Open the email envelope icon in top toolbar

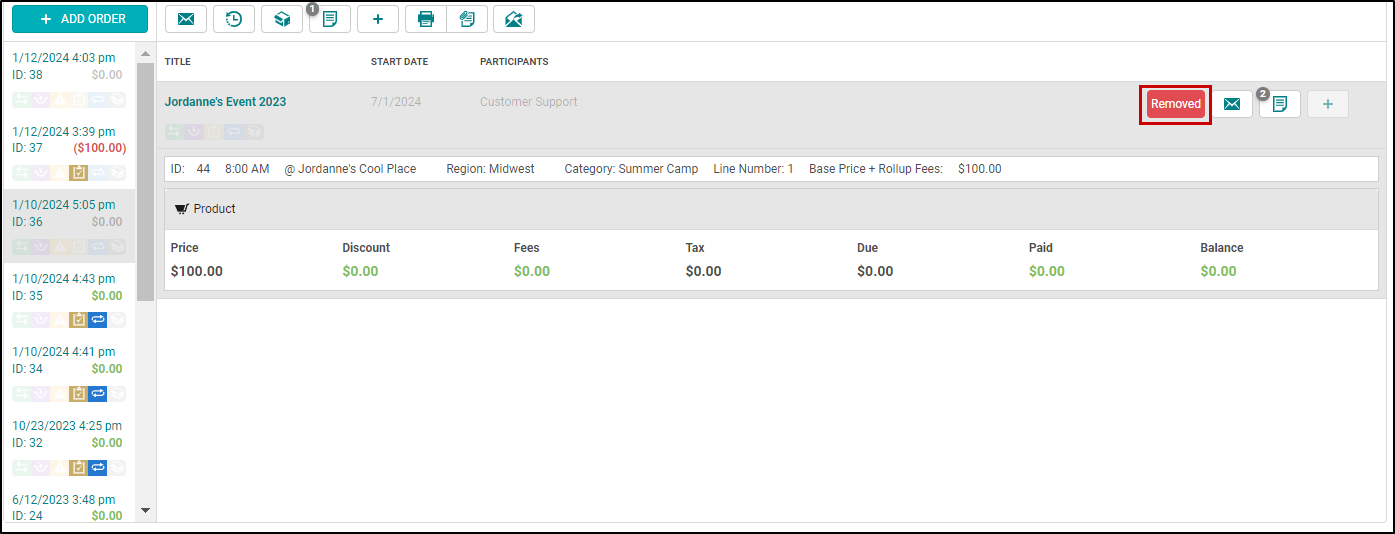click(186, 19)
